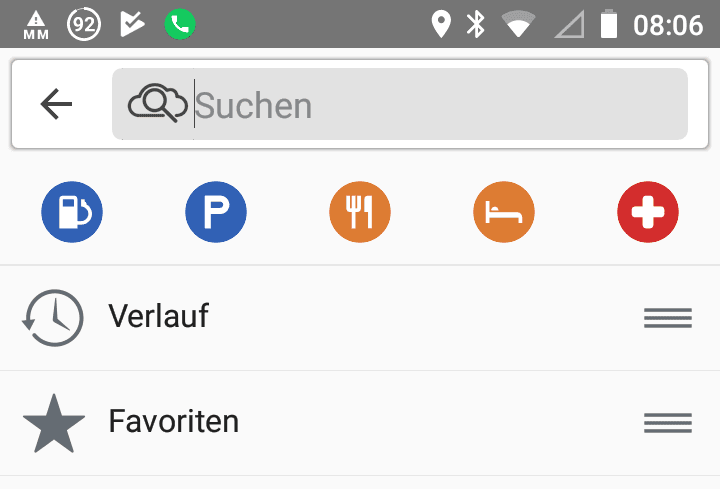Open the Verlauf history entry
Image resolution: width=720 pixels, height=489 pixels.
[360, 318]
